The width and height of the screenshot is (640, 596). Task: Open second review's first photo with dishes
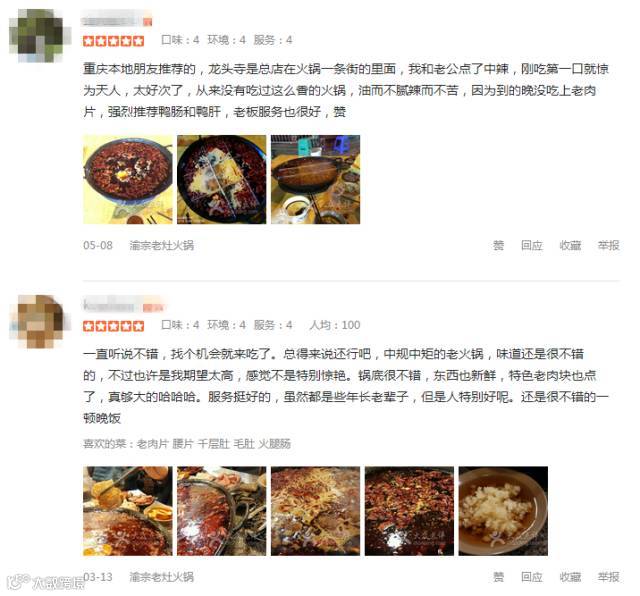128,511
